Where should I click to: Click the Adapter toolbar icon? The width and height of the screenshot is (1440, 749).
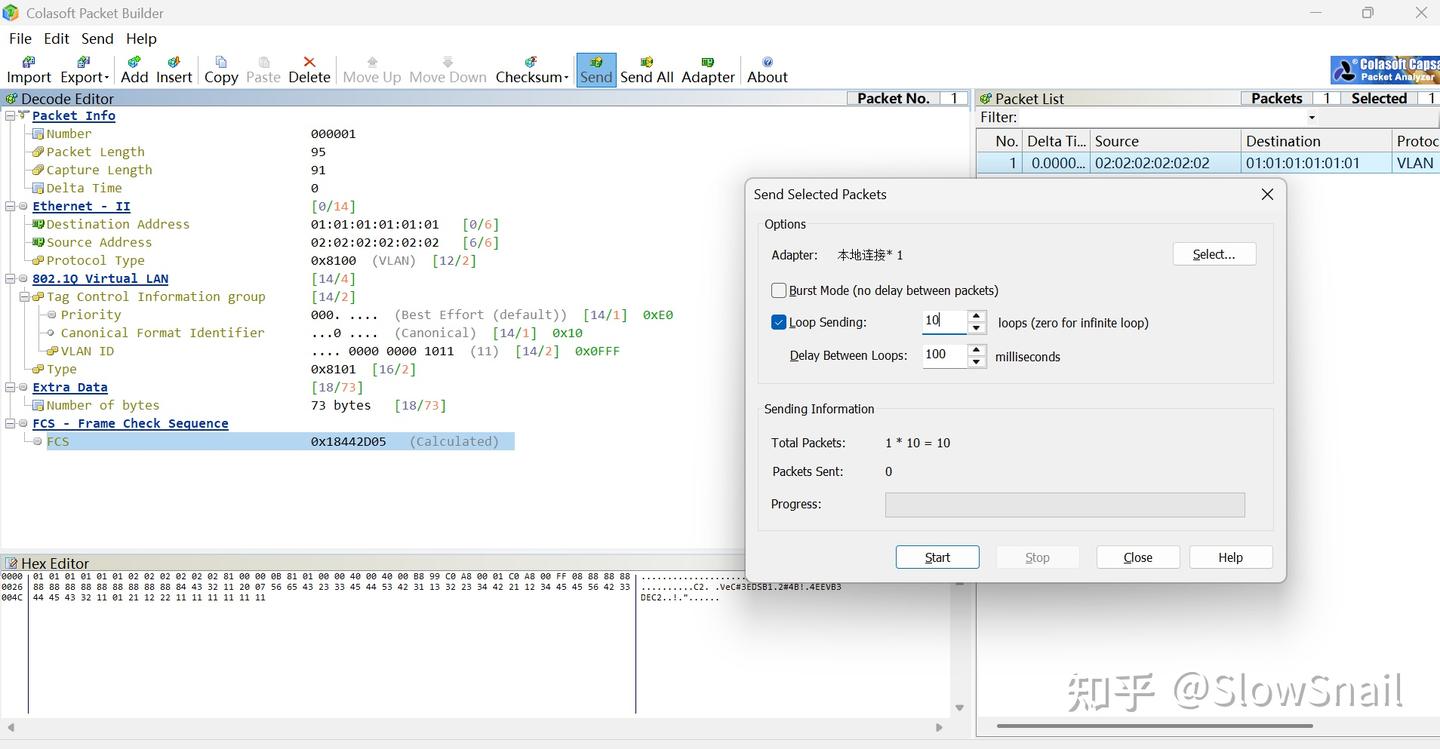pyautogui.click(x=708, y=70)
